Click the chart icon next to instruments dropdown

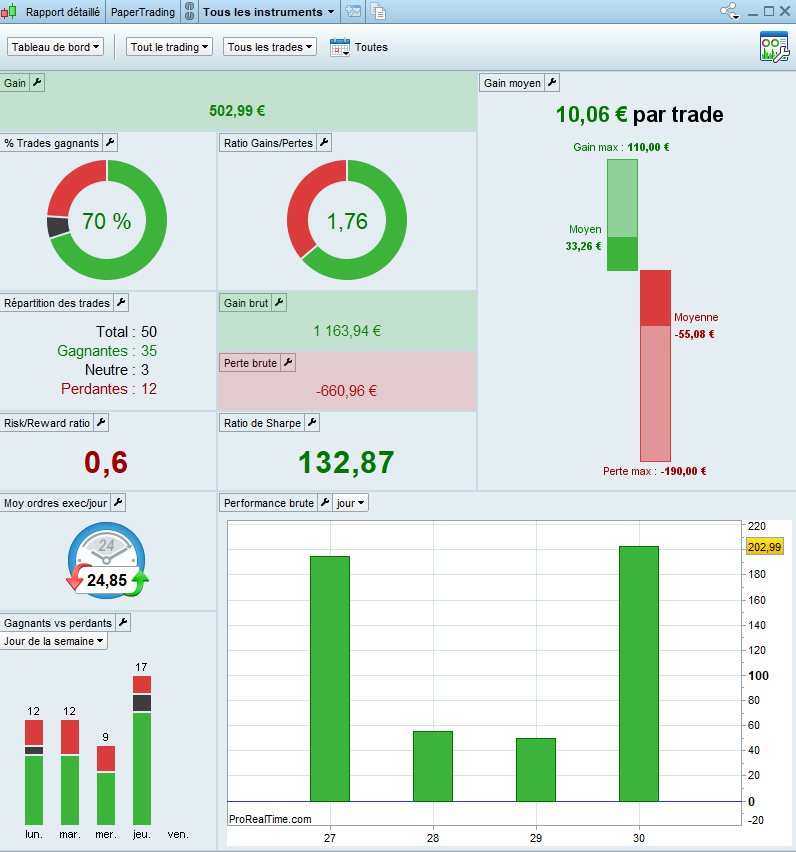(x=353, y=11)
